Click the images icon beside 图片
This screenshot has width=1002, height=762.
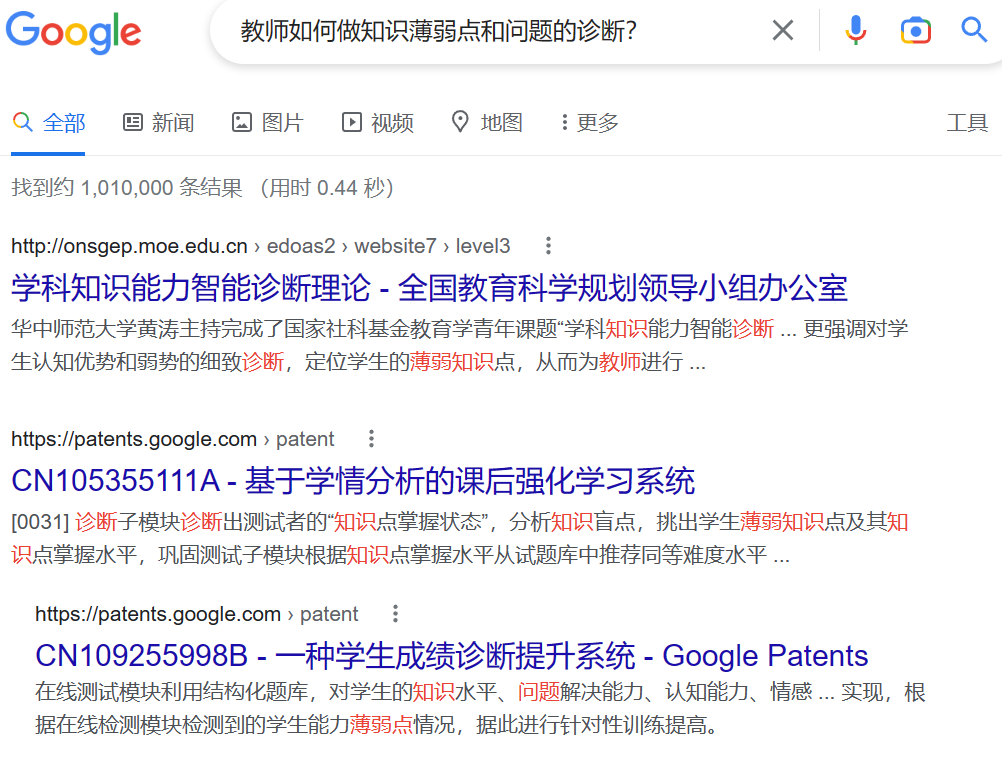click(241, 122)
